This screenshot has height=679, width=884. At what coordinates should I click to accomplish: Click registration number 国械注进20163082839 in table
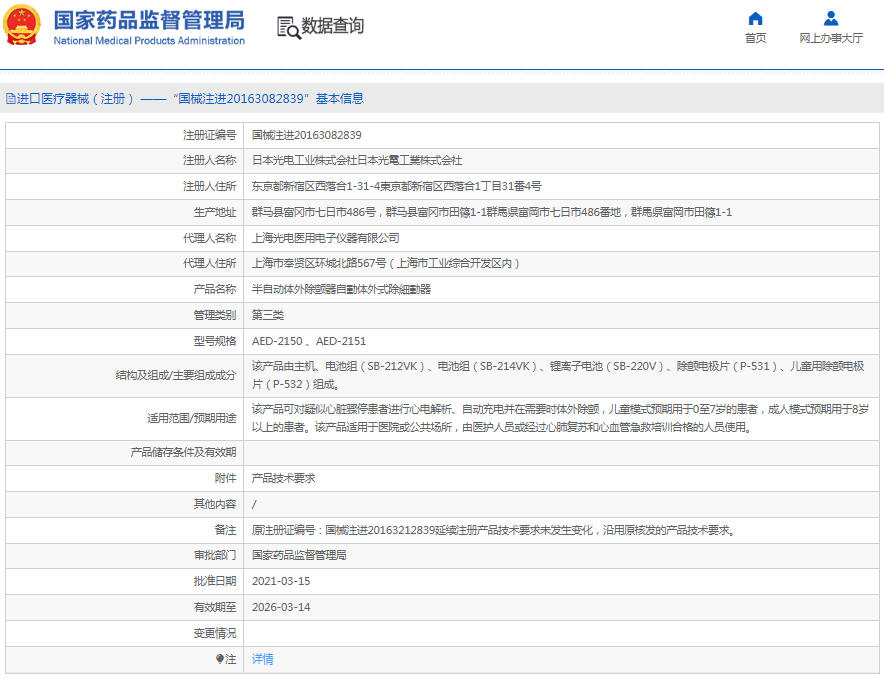(306, 134)
